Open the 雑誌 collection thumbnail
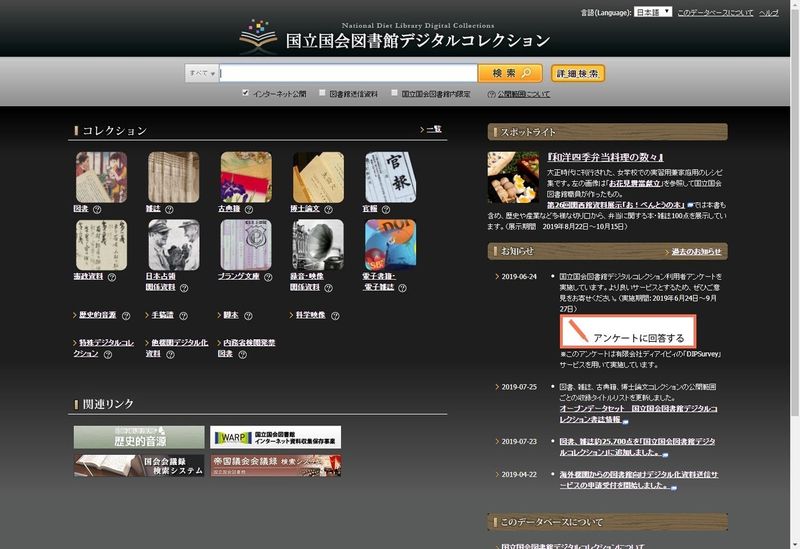Viewport: 800px width, 549px height. point(173,177)
